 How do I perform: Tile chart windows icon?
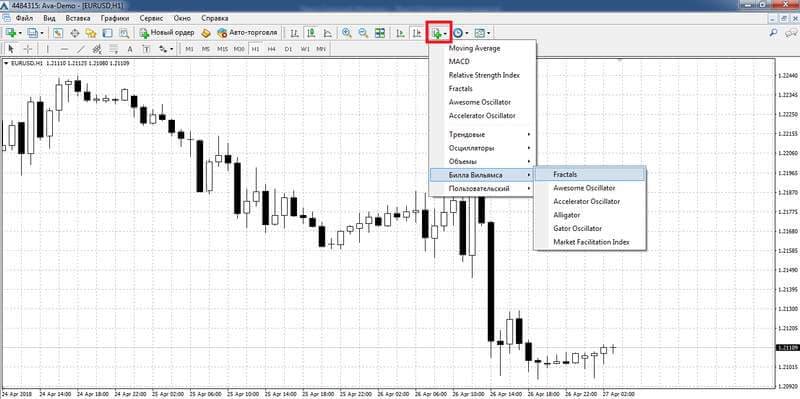(380, 33)
